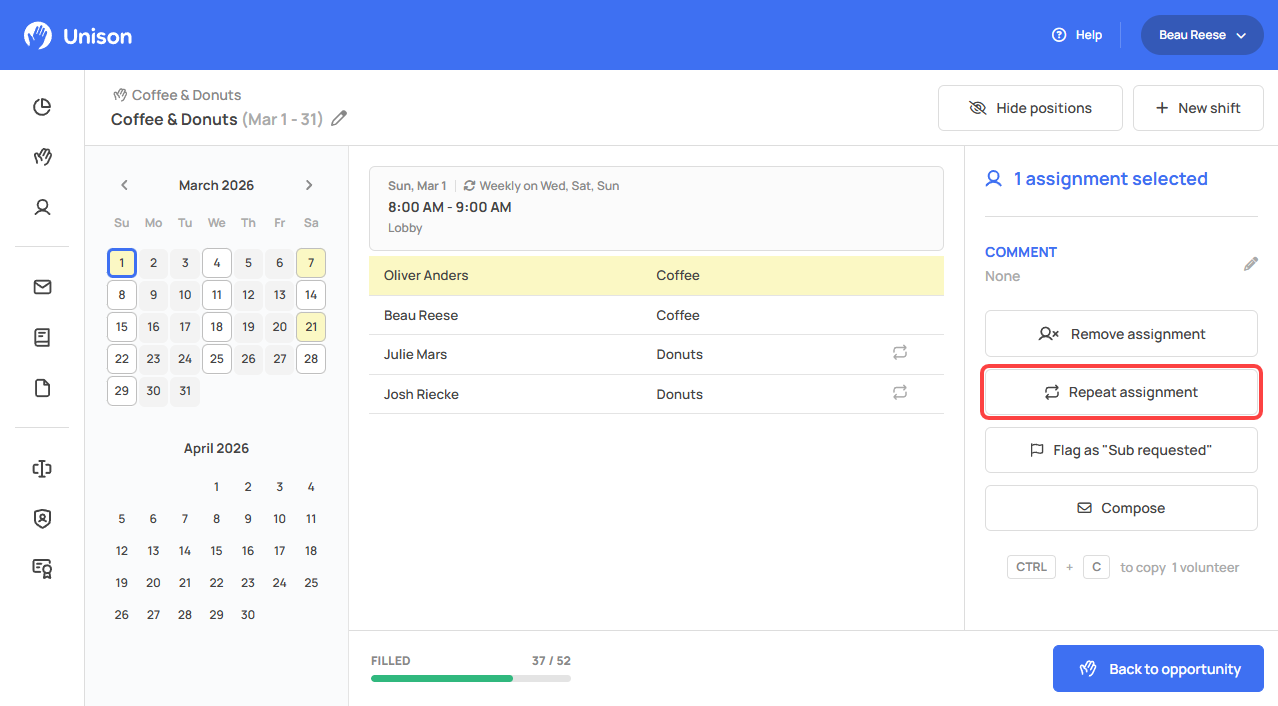Screen dimensions: 1278x706
Task: Click Coffee & Donuts breadcrumb link
Action: click(177, 95)
